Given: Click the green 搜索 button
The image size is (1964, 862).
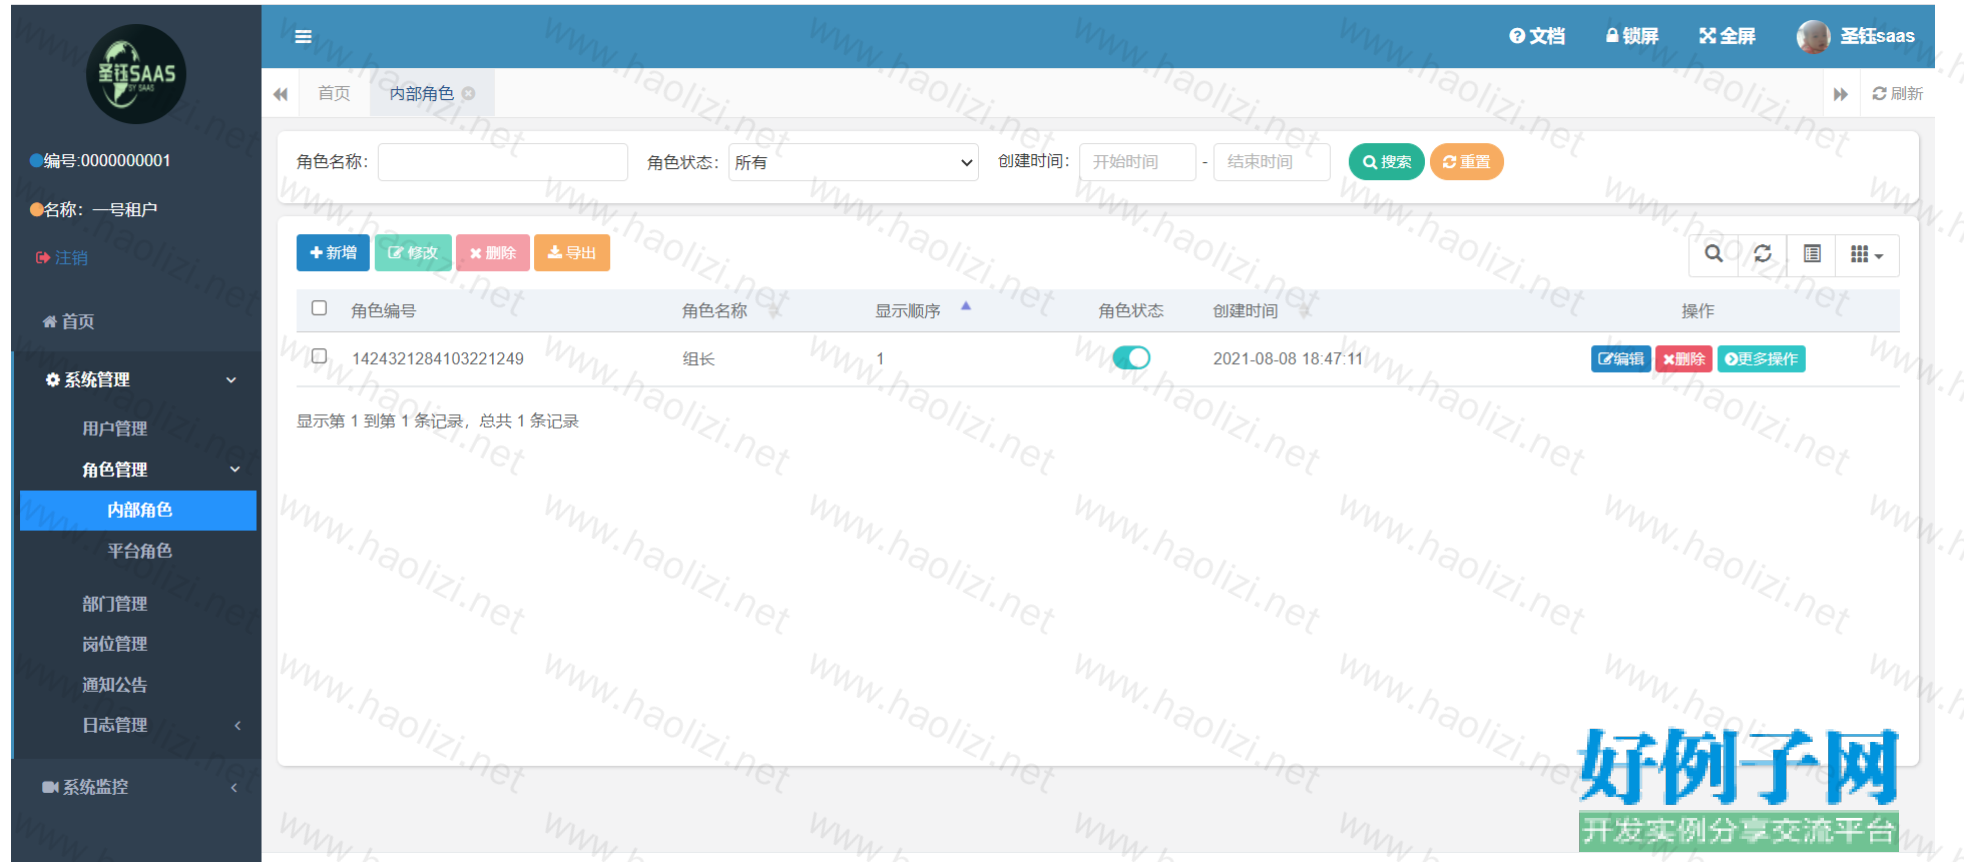Looking at the screenshot, I should click(1386, 162).
